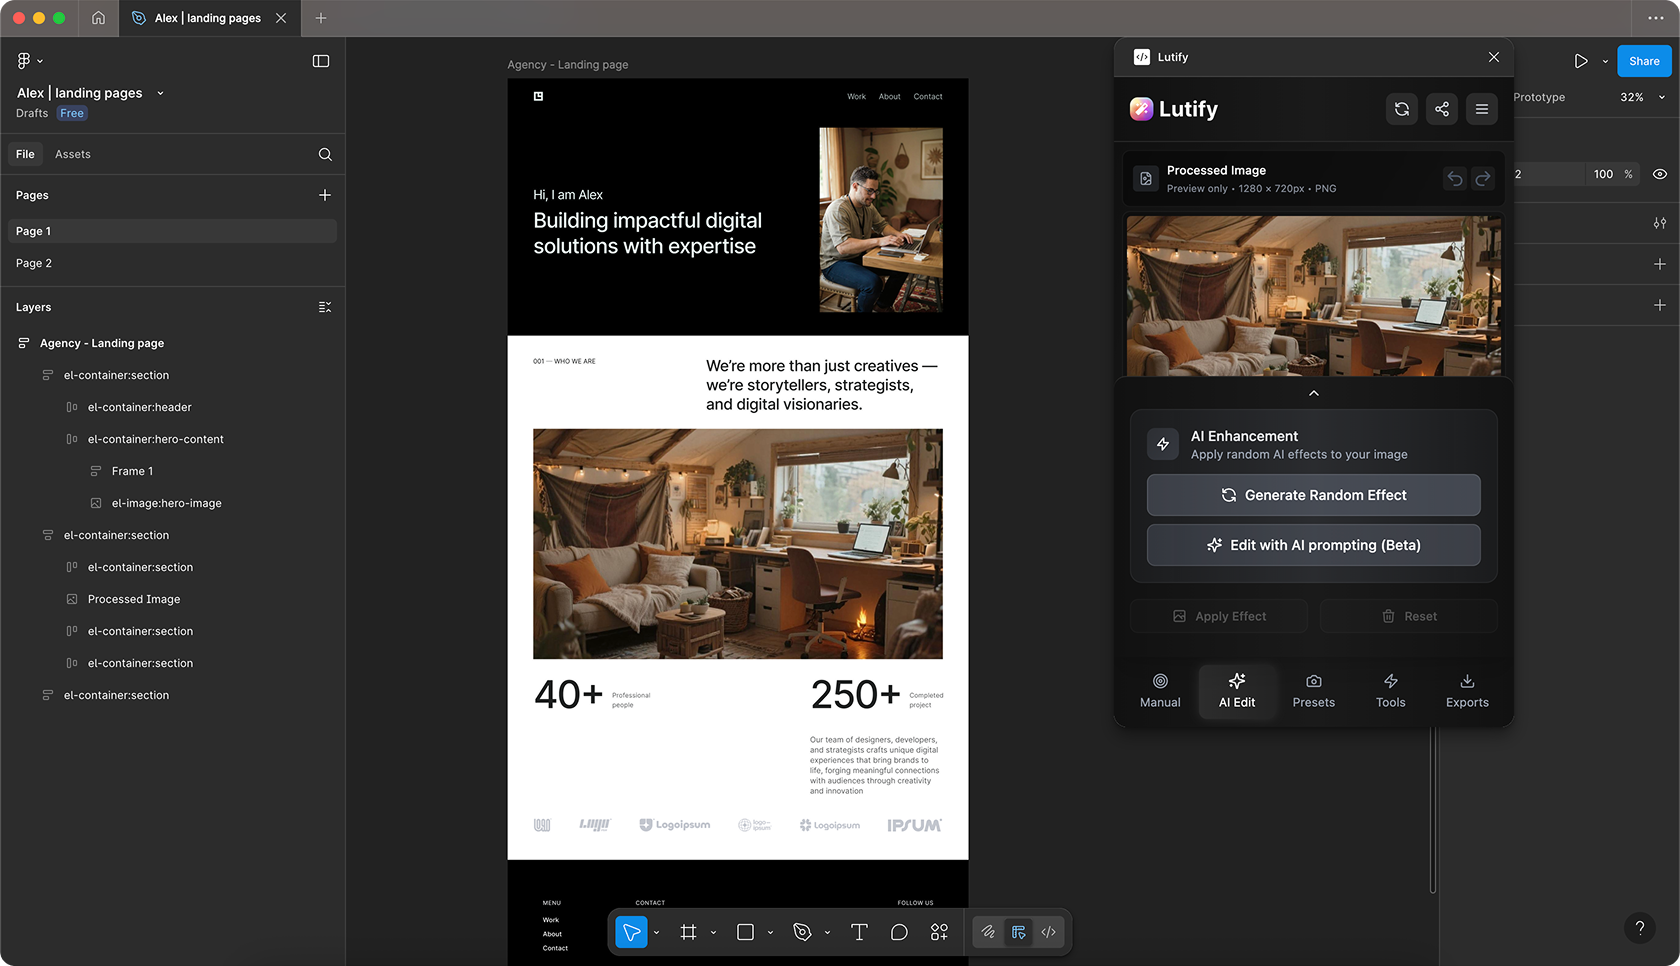Open the Lutify share icon

(x=1441, y=109)
